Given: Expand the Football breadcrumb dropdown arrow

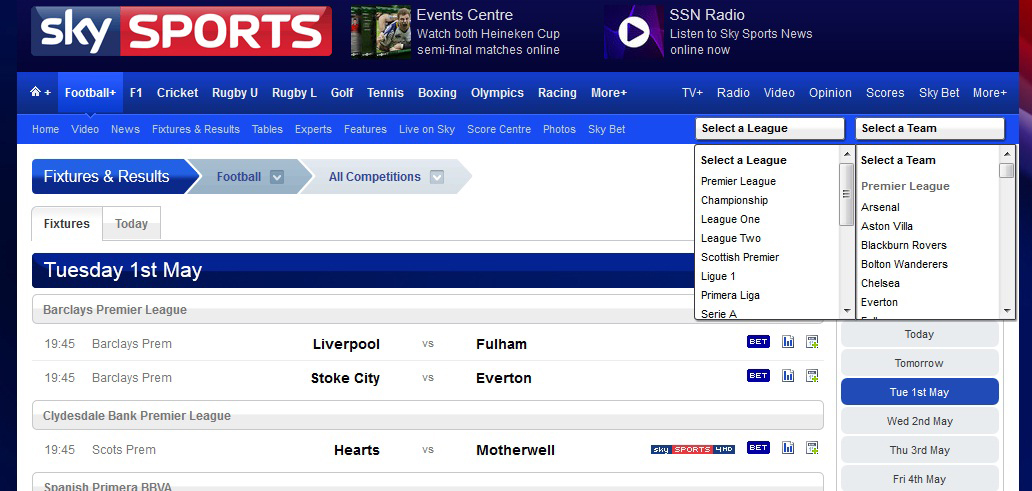Looking at the screenshot, I should [277, 177].
